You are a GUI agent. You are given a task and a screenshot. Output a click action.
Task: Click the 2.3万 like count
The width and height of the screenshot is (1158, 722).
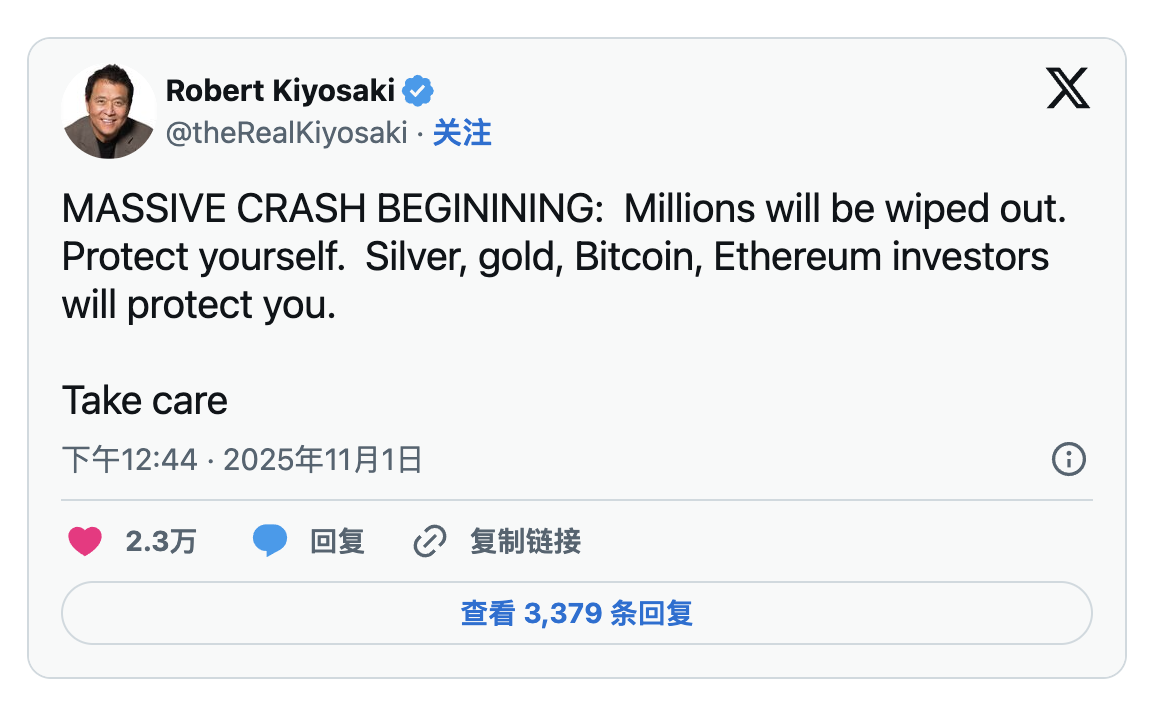point(161,542)
